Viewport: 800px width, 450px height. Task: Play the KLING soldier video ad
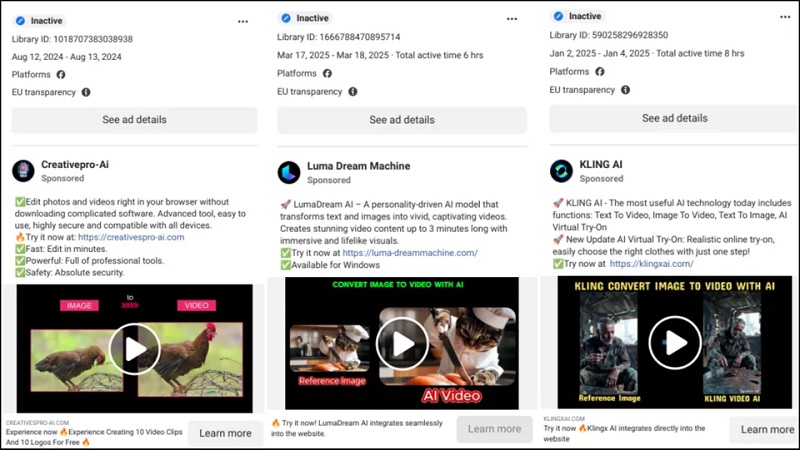pyautogui.click(x=674, y=342)
